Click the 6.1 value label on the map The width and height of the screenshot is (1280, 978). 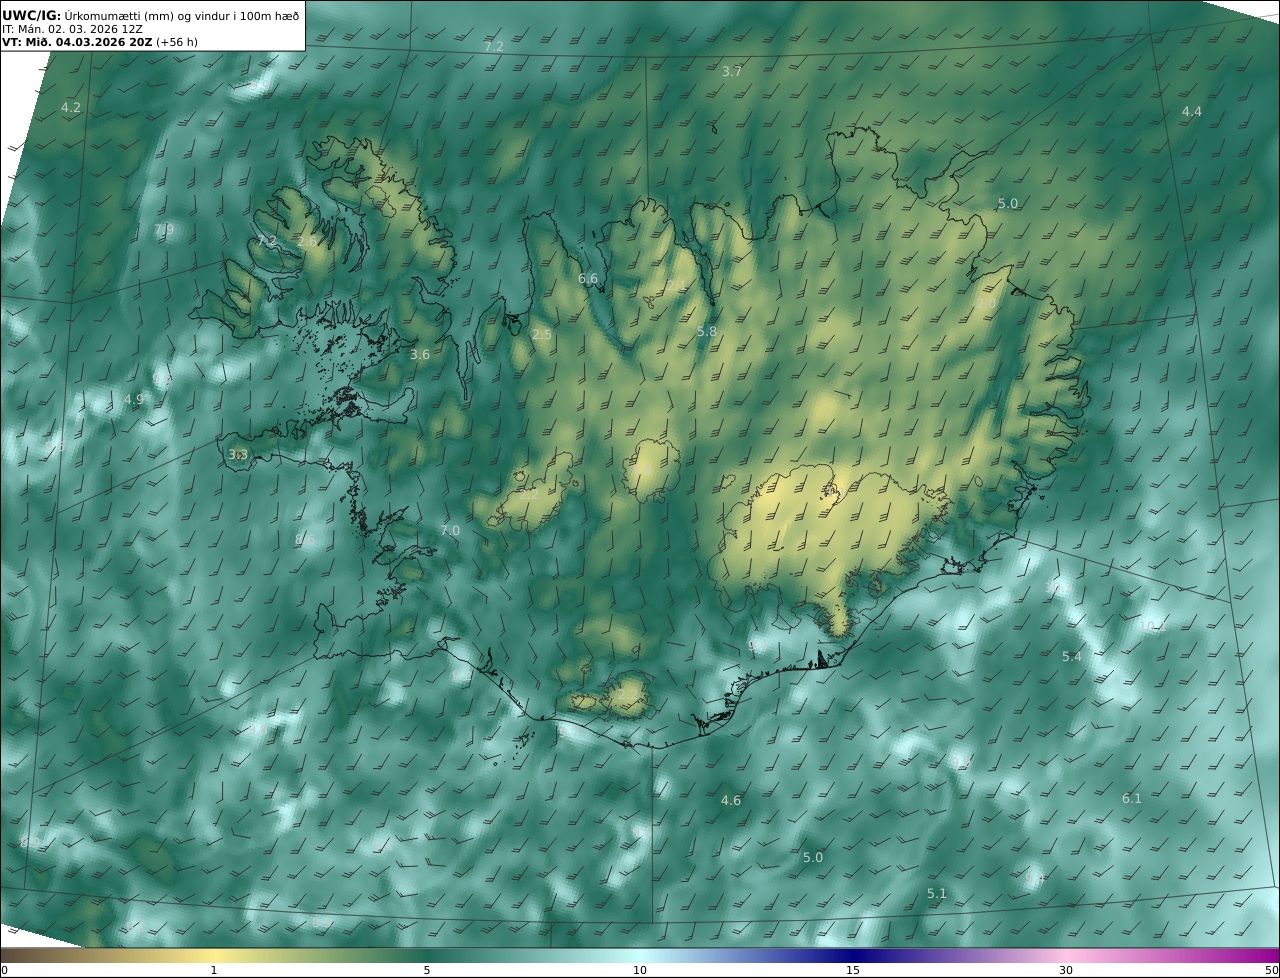(1132, 798)
